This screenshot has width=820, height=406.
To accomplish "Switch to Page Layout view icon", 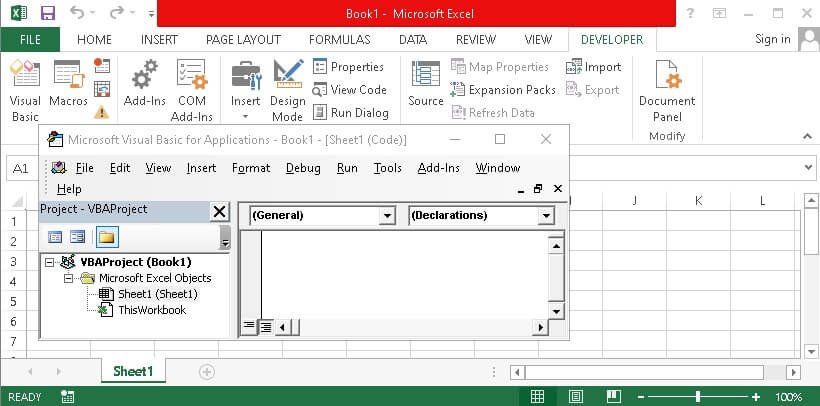I will pos(576,397).
